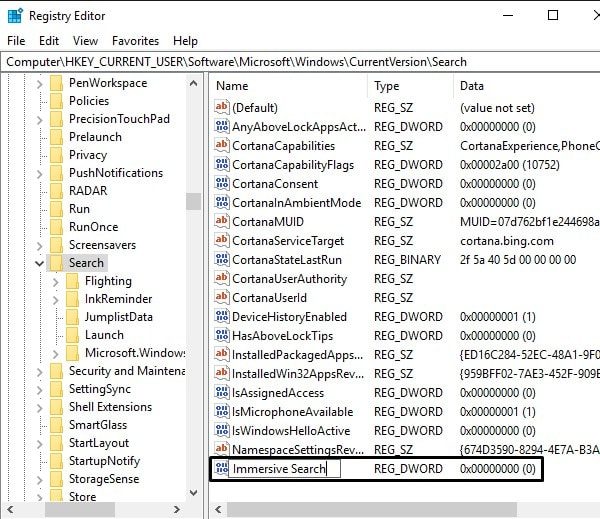Expand the Shell Extensions key

point(39,407)
